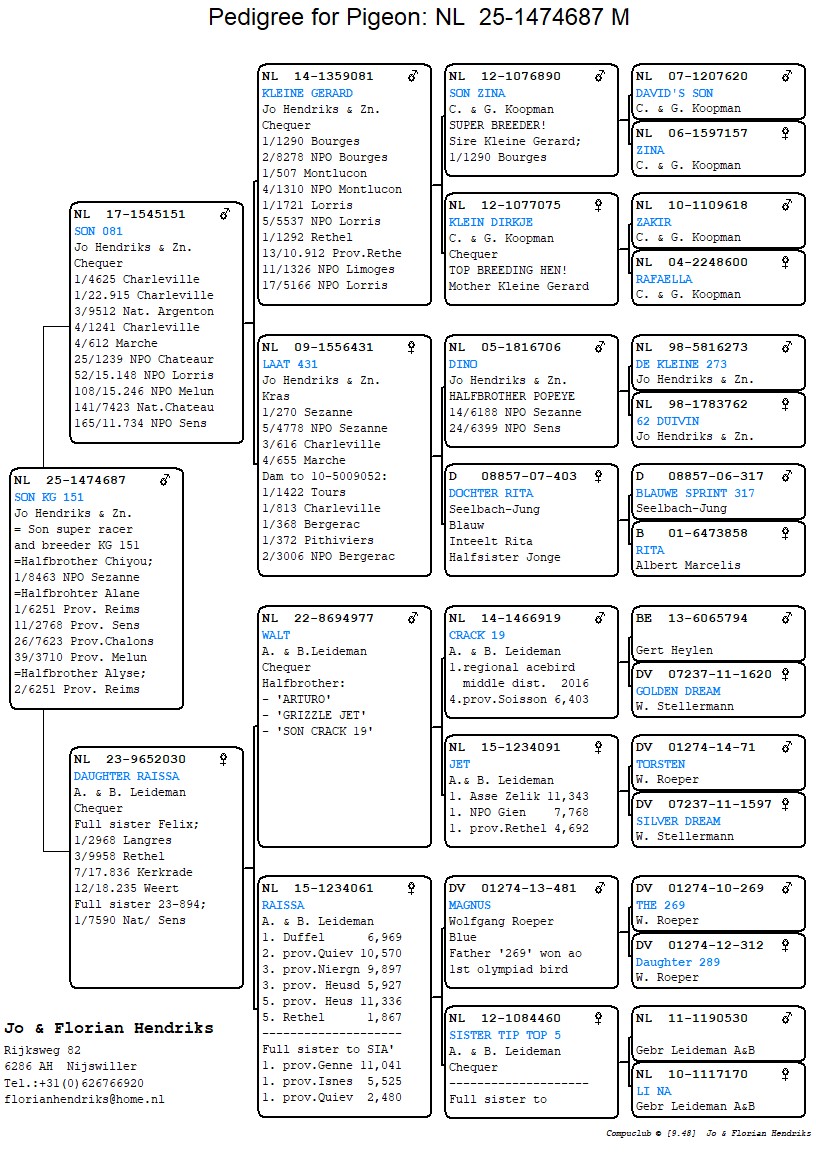Image resolution: width=816 pixels, height=1172 pixels.
Task: Select the SON KG 151 name link
Action: pyautogui.click(x=49, y=497)
